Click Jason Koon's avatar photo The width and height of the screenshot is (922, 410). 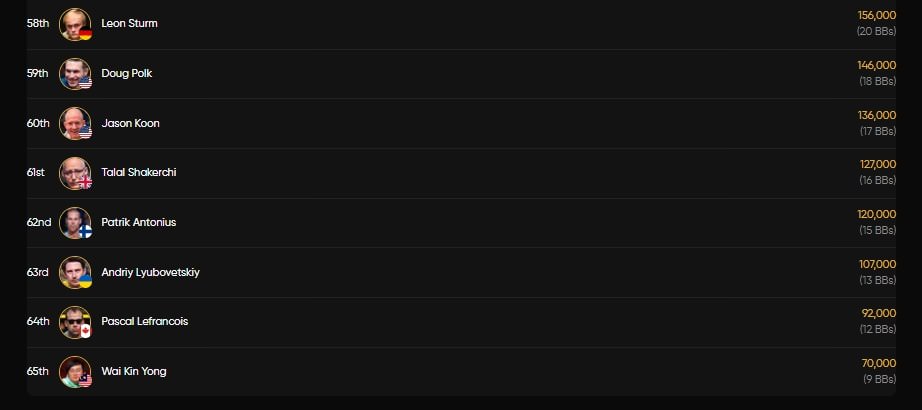point(75,123)
